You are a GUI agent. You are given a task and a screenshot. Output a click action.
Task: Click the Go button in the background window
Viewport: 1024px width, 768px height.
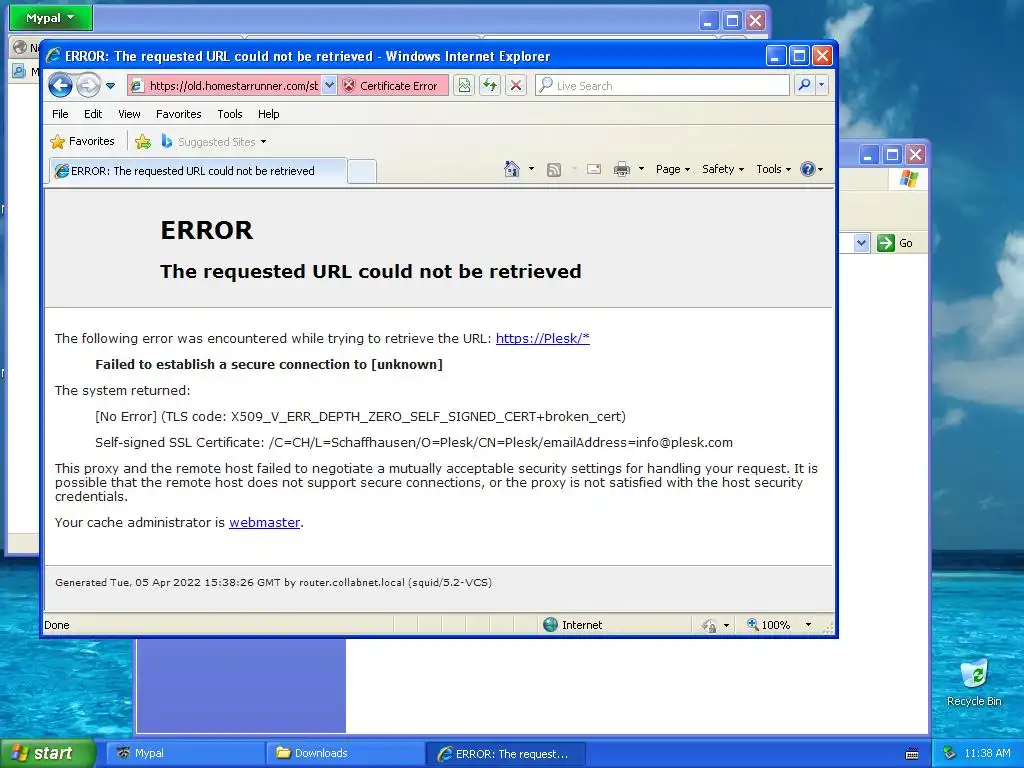click(895, 243)
